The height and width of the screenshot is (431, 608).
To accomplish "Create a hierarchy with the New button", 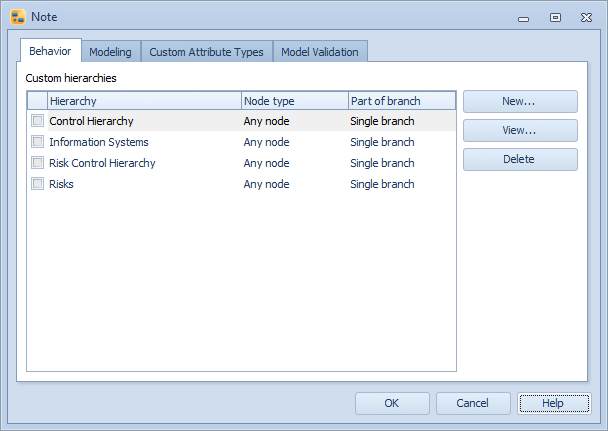I will [x=519, y=102].
